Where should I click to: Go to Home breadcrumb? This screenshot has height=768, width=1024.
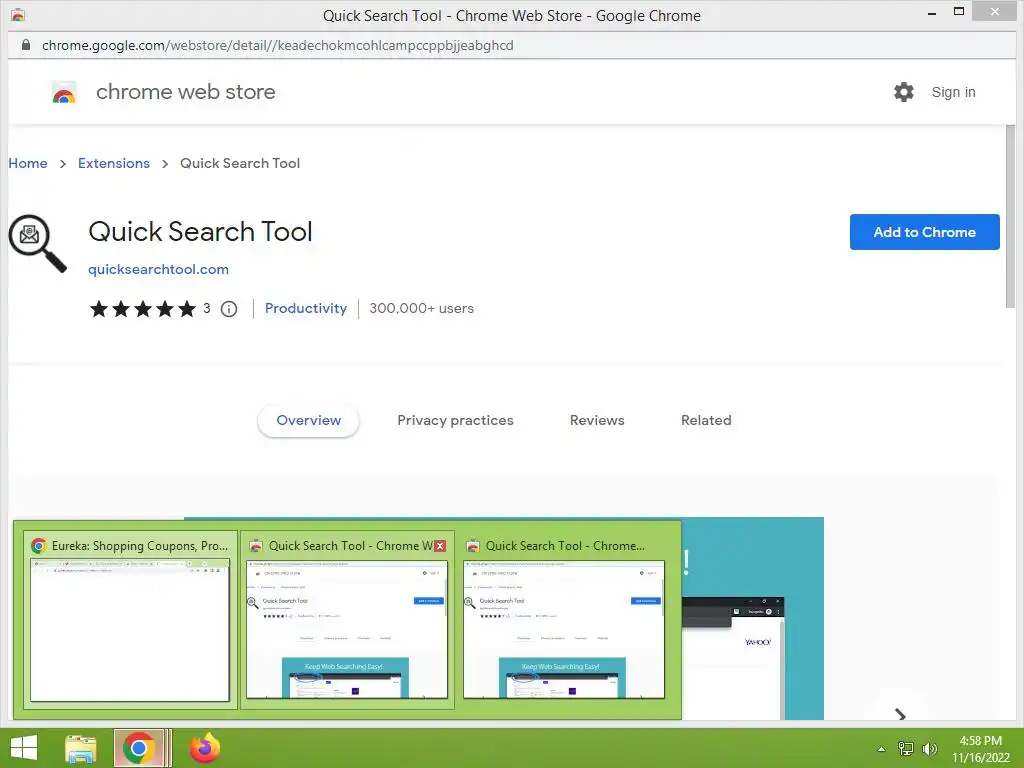pos(27,163)
